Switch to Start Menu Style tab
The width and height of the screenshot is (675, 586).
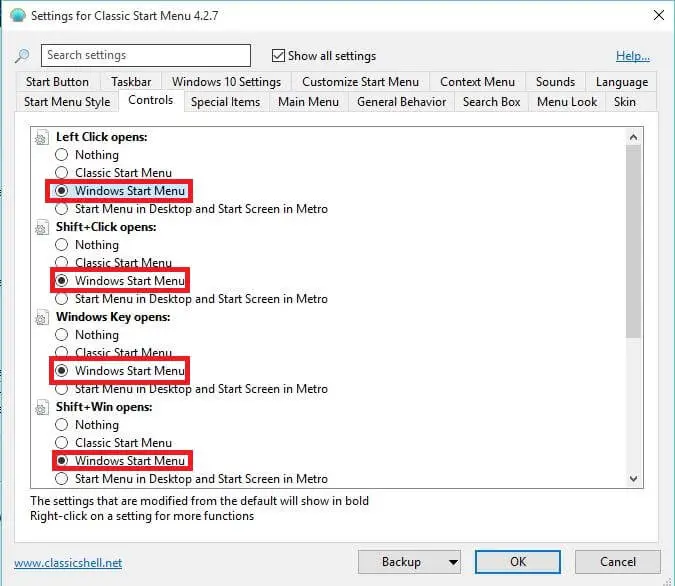click(x=67, y=102)
